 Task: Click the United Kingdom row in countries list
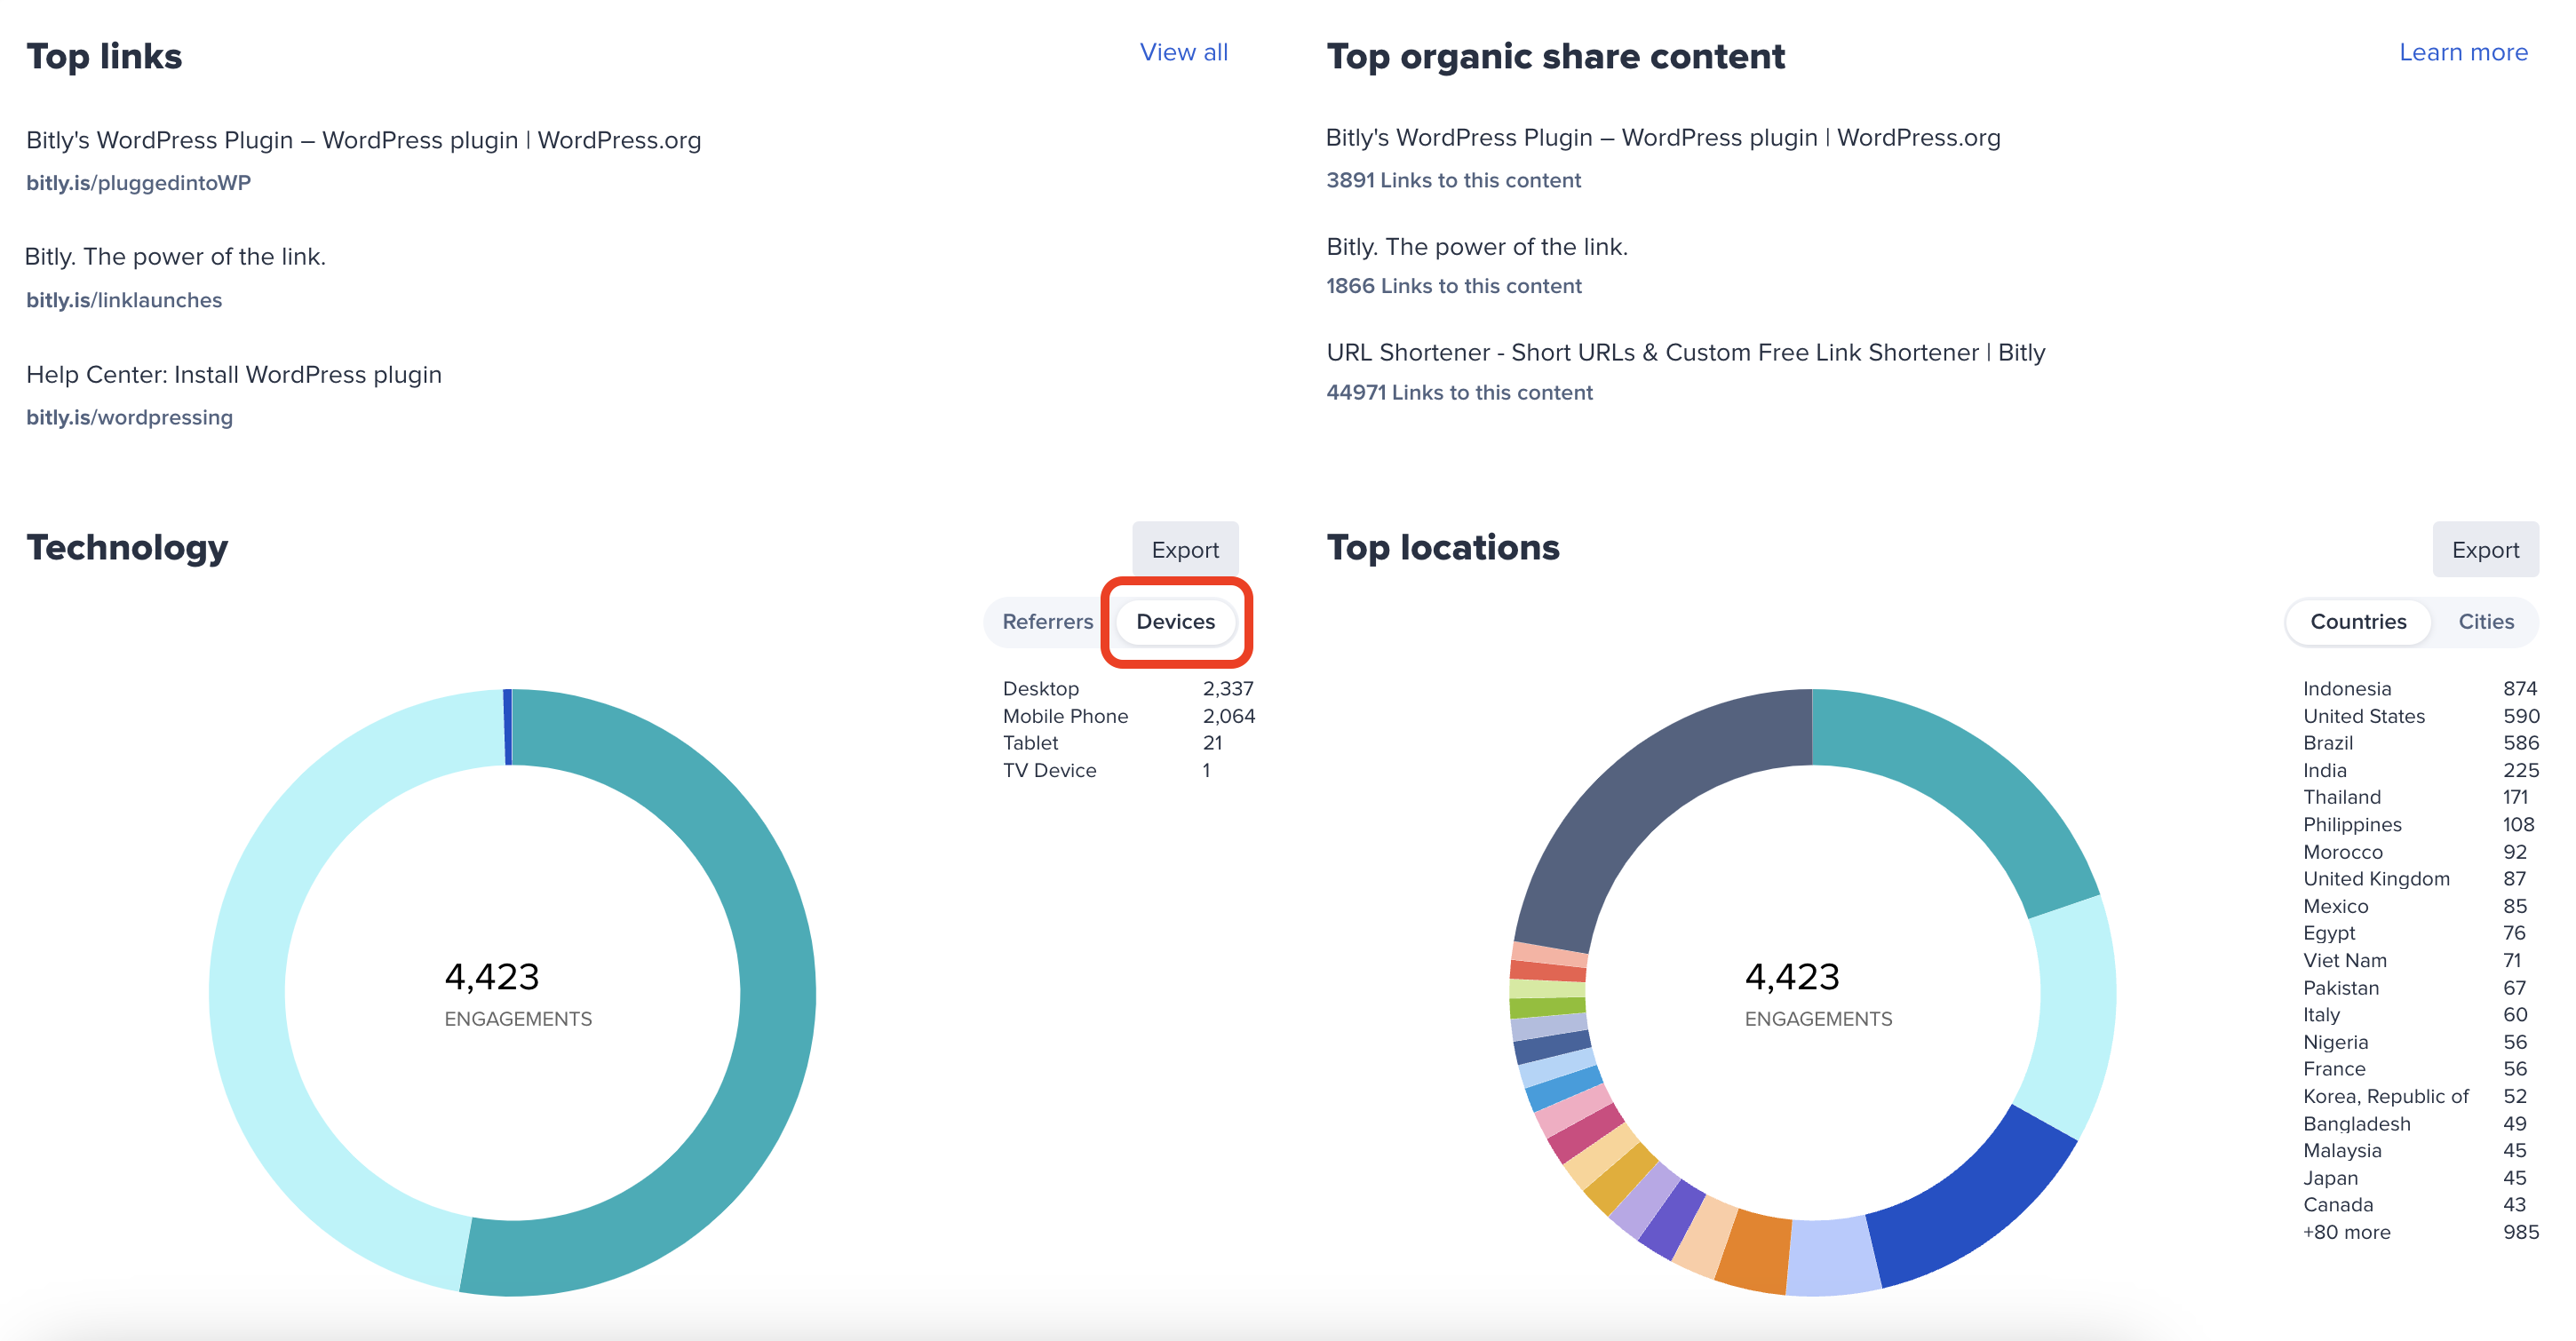(2415, 879)
